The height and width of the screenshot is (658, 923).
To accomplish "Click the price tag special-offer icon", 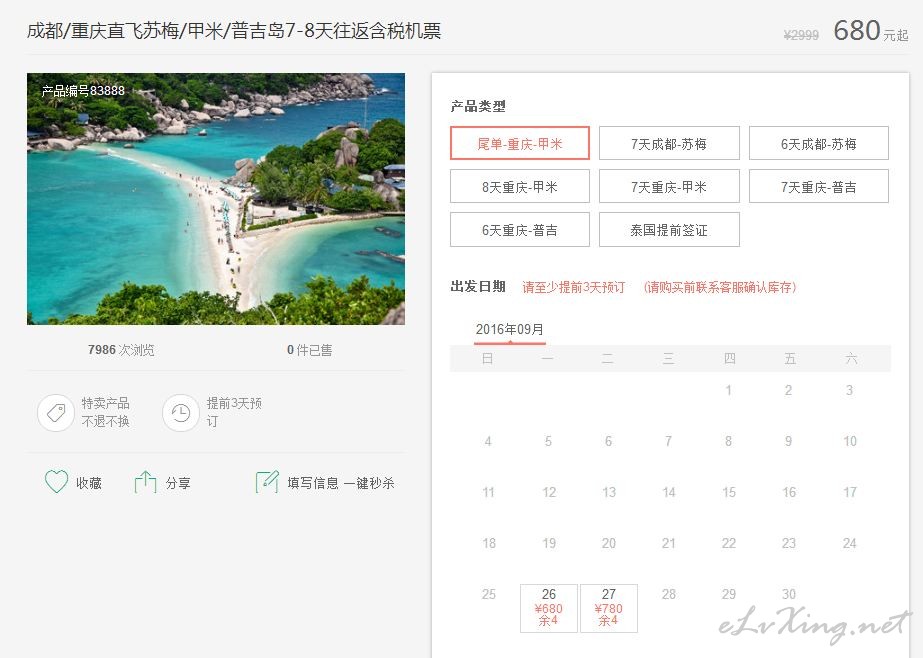I will (x=56, y=413).
